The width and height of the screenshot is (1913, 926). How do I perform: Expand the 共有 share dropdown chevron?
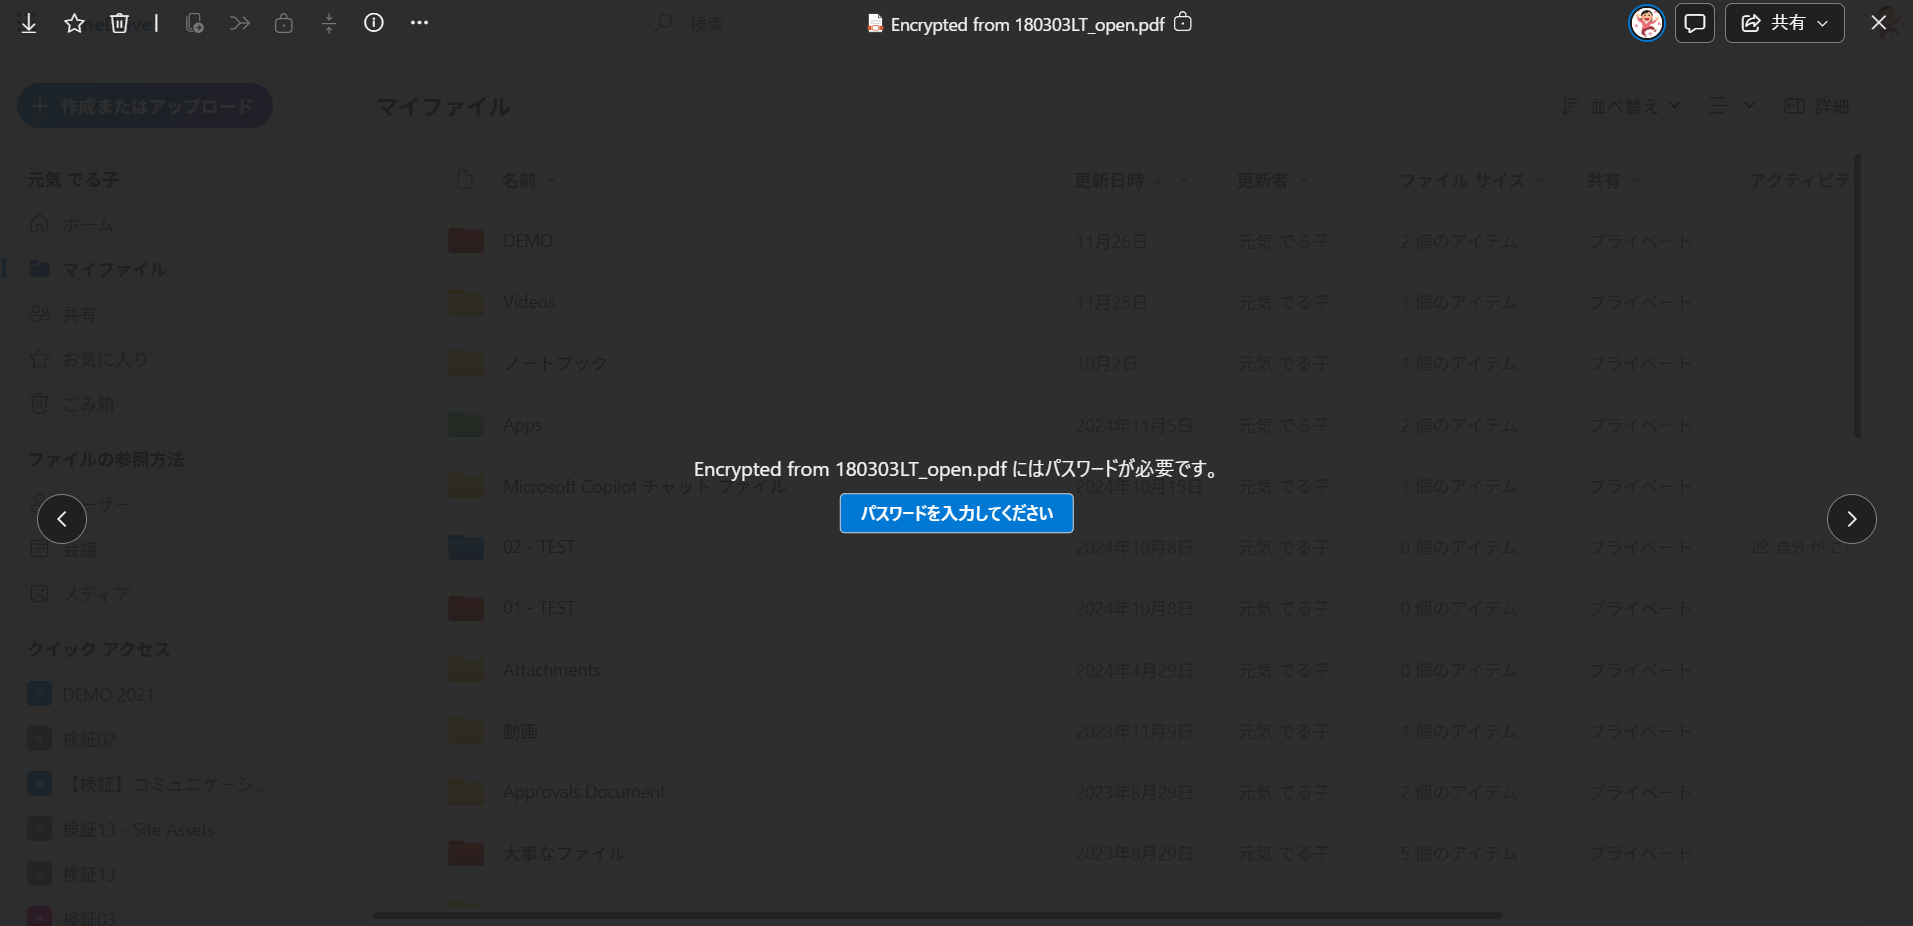click(1823, 23)
